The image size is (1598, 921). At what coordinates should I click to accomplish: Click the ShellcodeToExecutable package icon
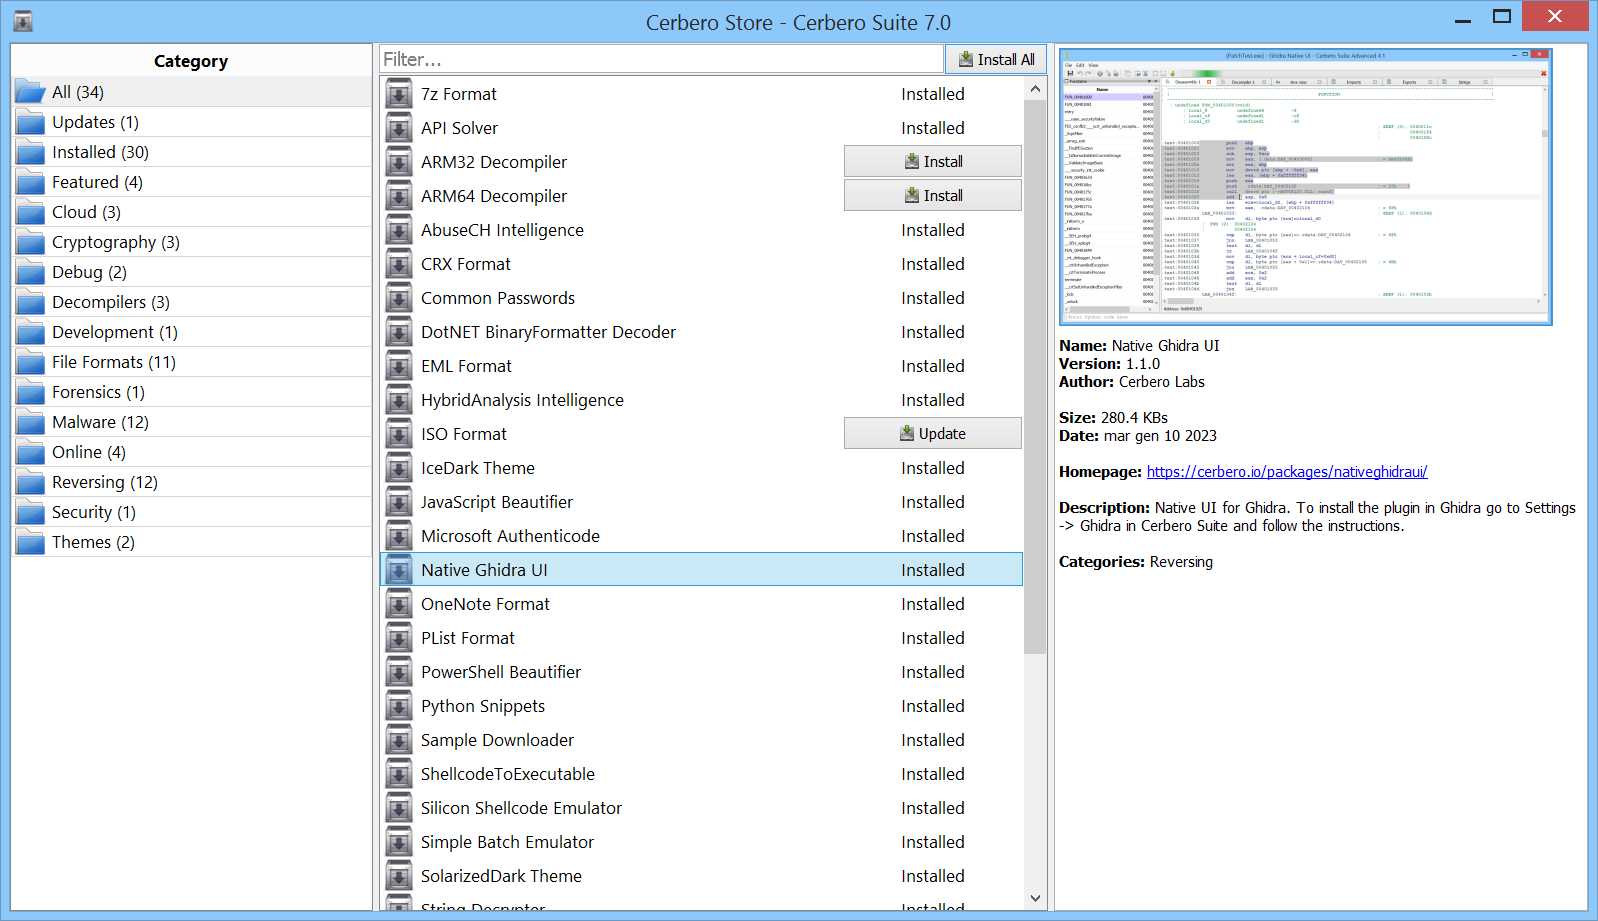[x=399, y=774]
